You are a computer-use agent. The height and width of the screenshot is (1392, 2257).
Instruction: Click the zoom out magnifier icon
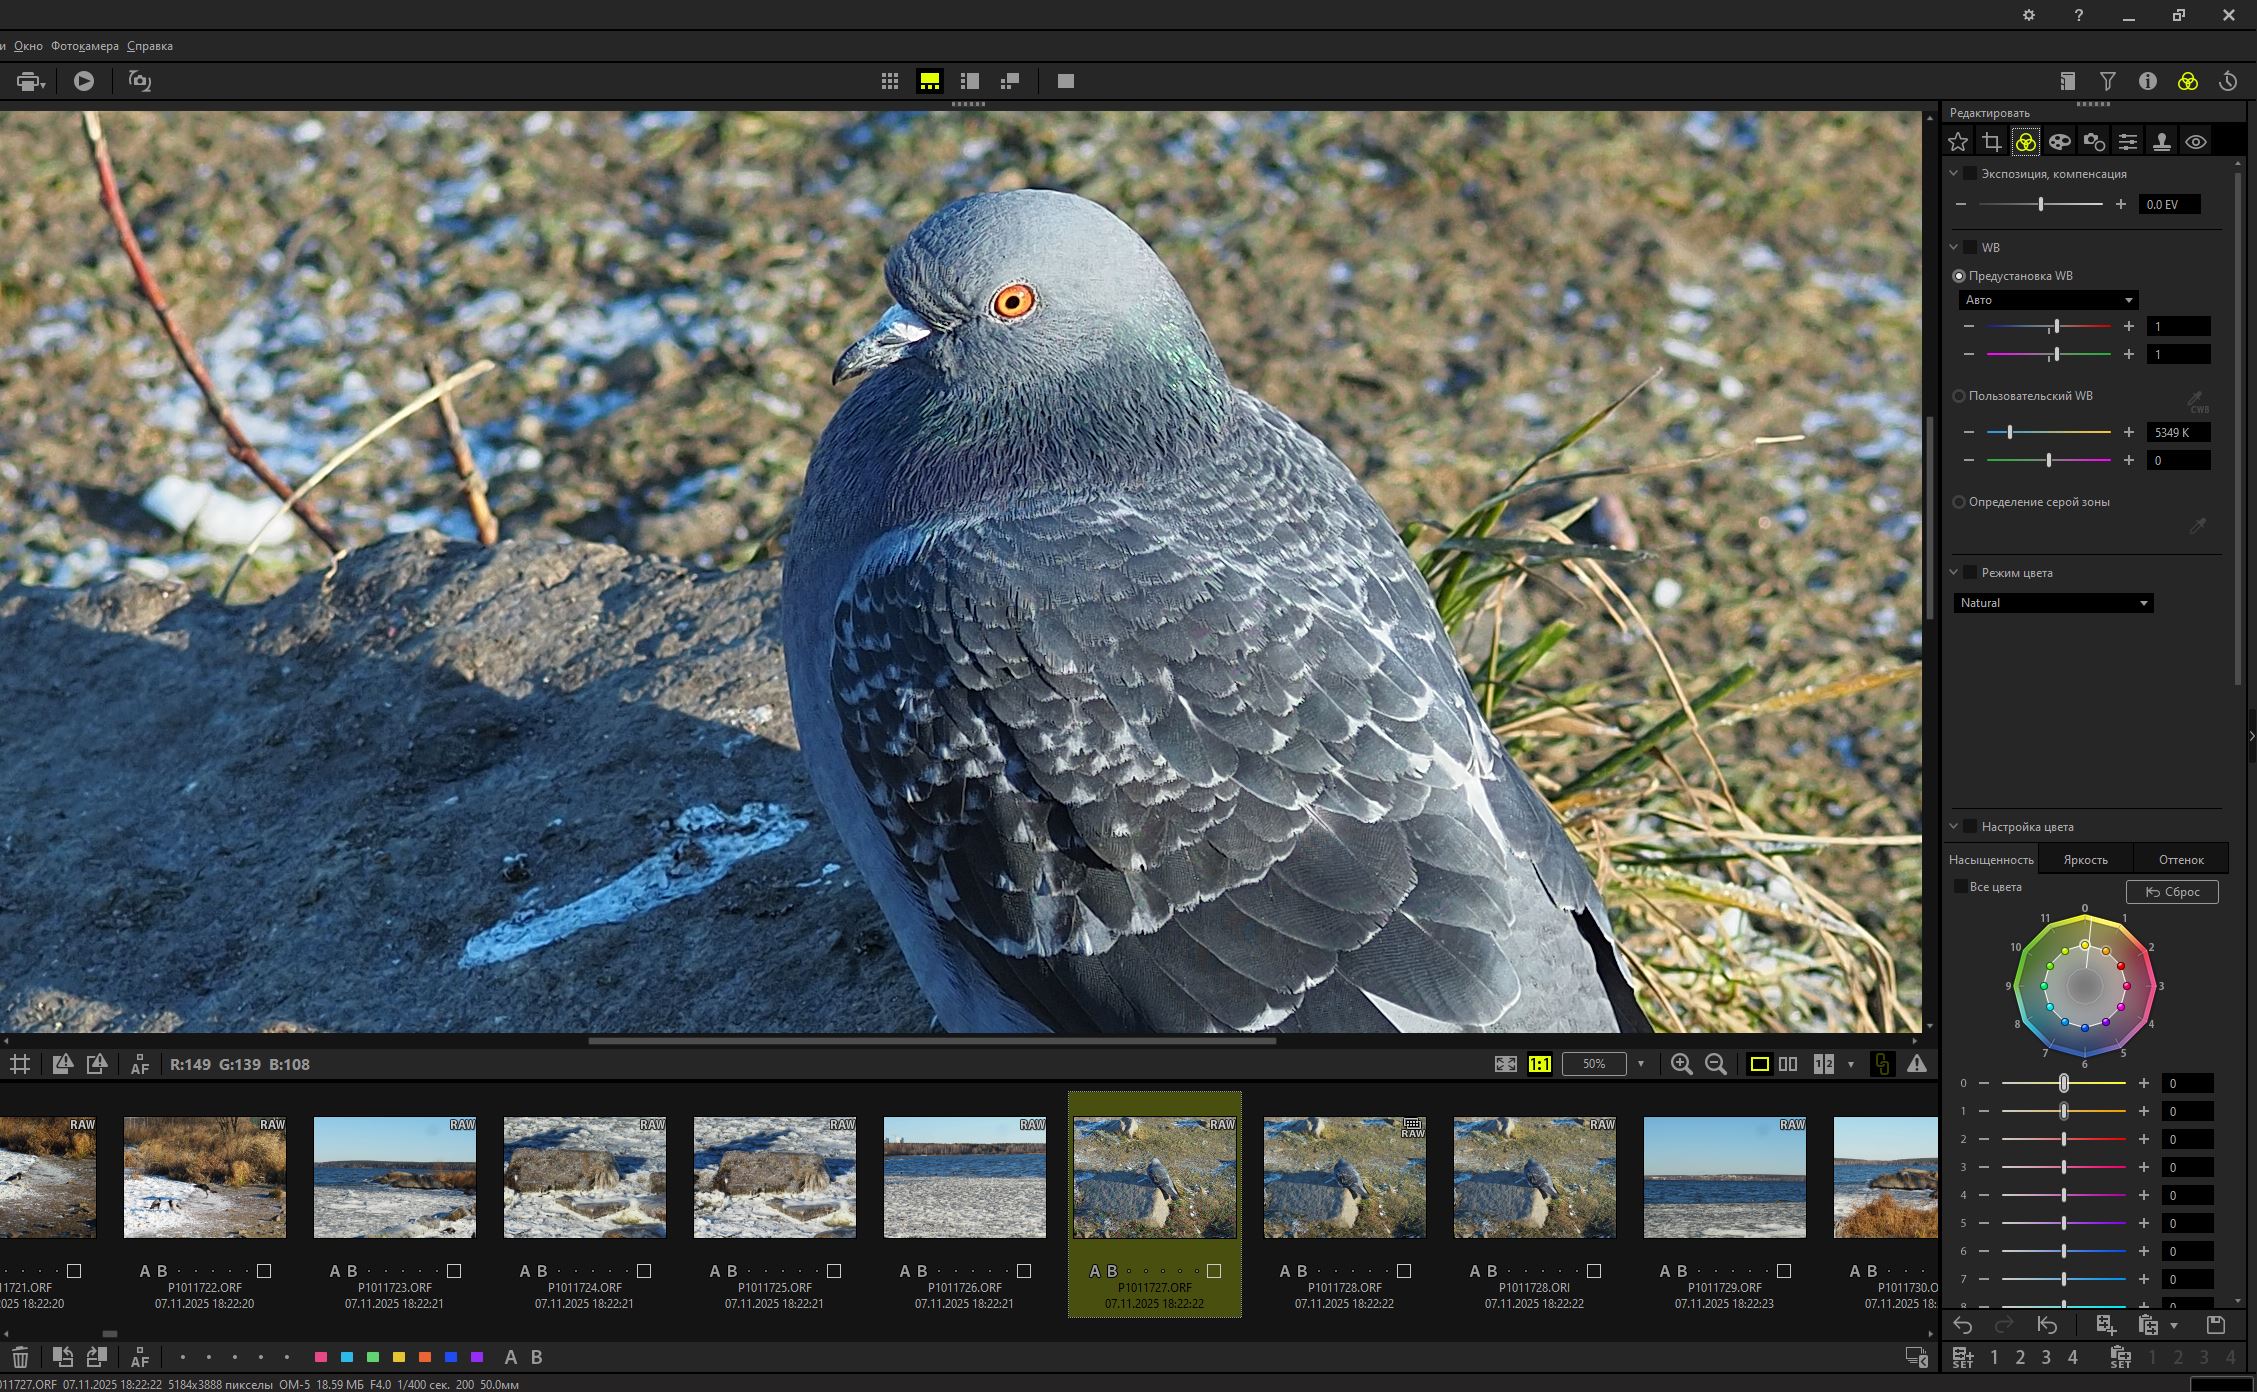1715,1064
